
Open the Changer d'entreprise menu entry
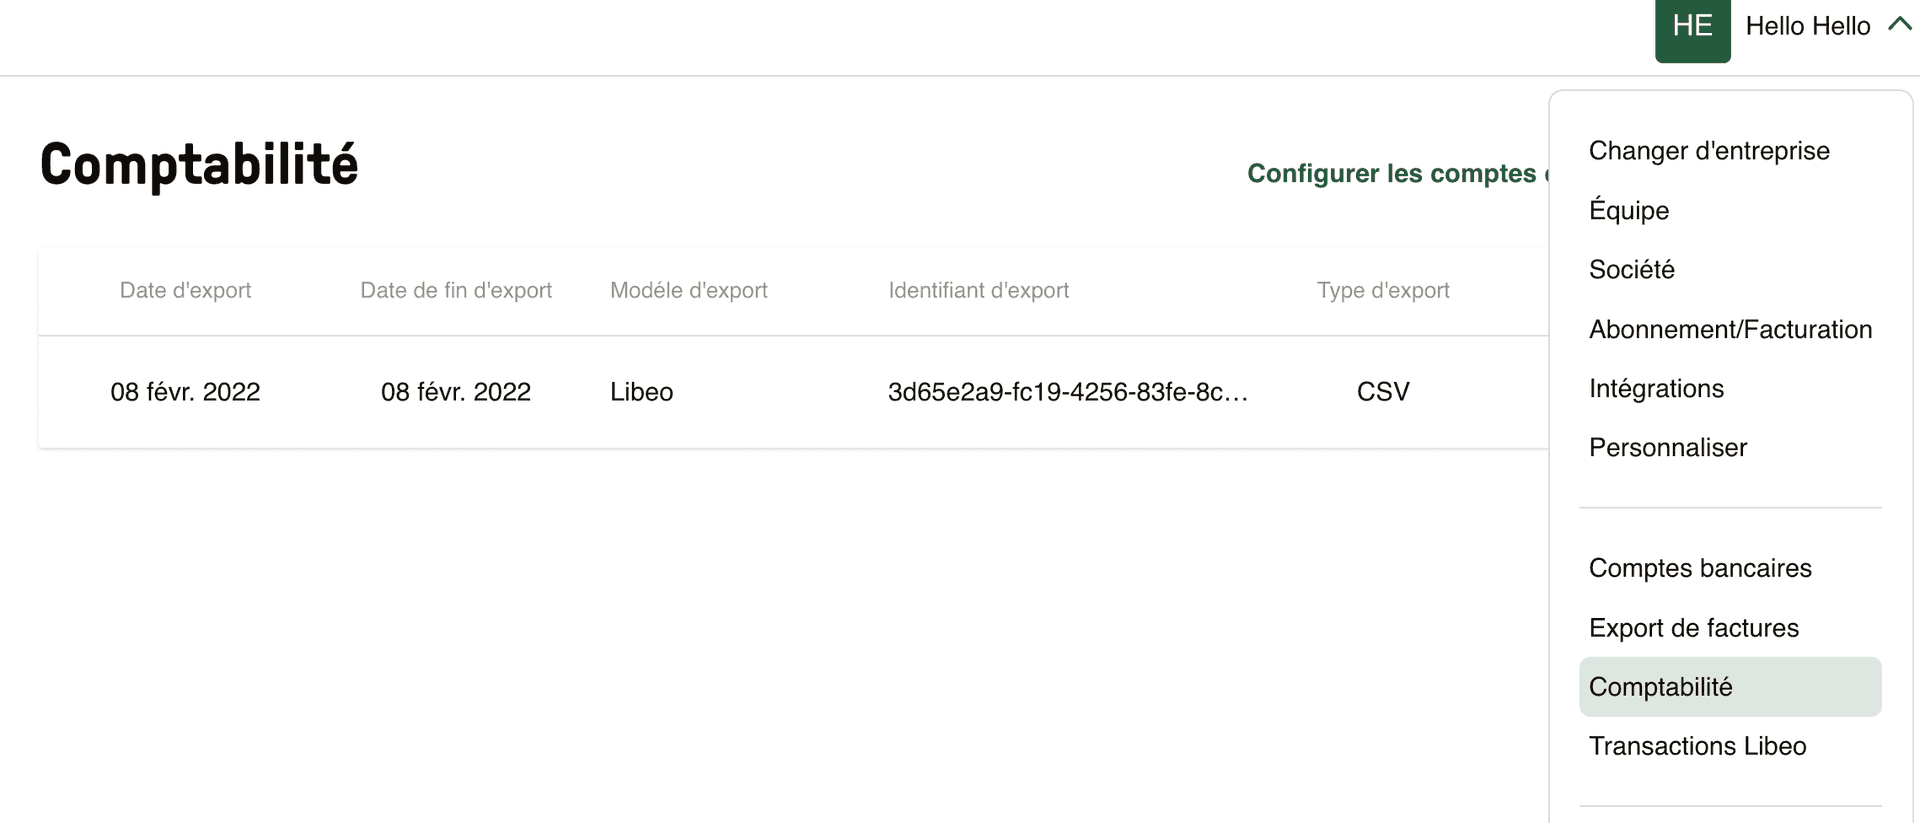(1710, 150)
